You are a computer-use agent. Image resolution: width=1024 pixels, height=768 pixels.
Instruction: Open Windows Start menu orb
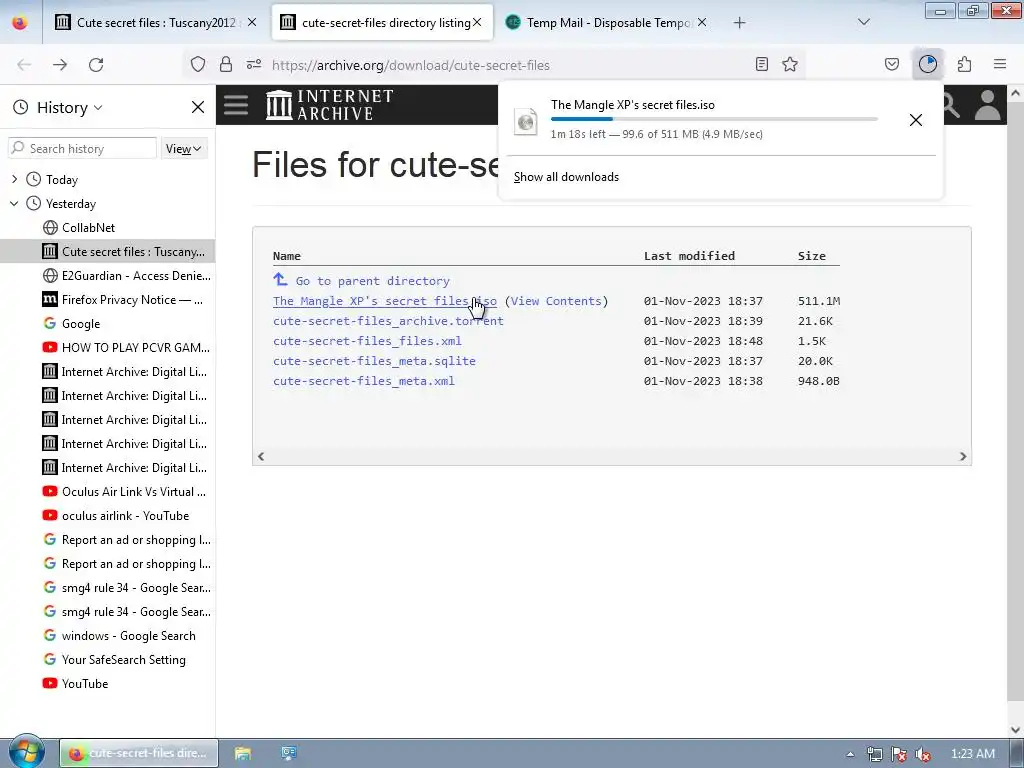coord(27,752)
